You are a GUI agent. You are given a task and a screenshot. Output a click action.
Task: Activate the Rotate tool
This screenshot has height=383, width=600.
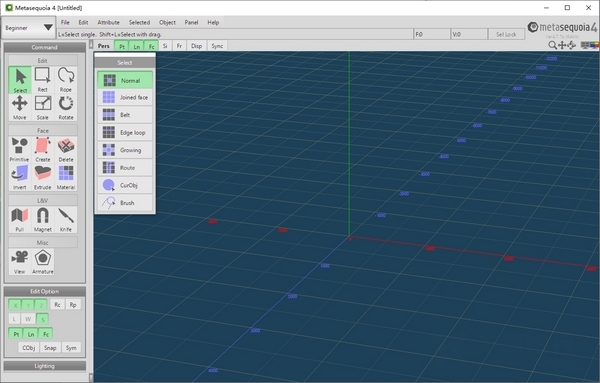(65, 108)
